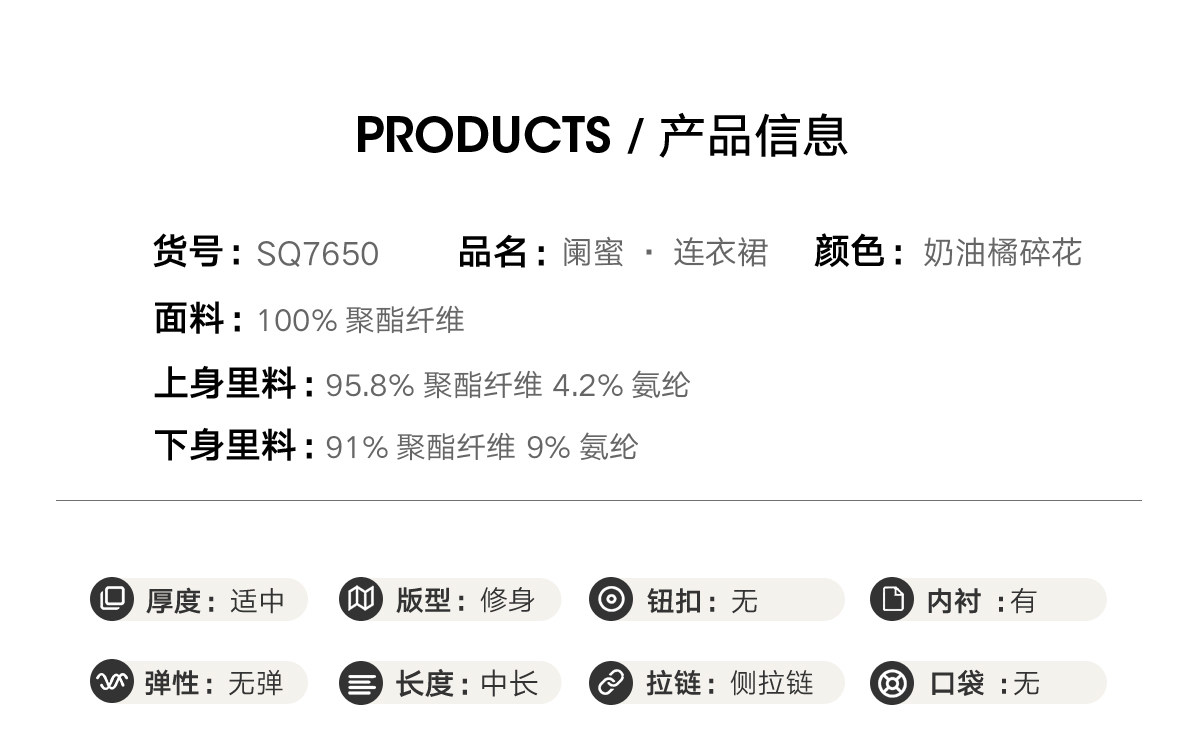Click the elasticity (弹性) wave icon
Viewport: 1200px width, 747px height.
coord(112,683)
